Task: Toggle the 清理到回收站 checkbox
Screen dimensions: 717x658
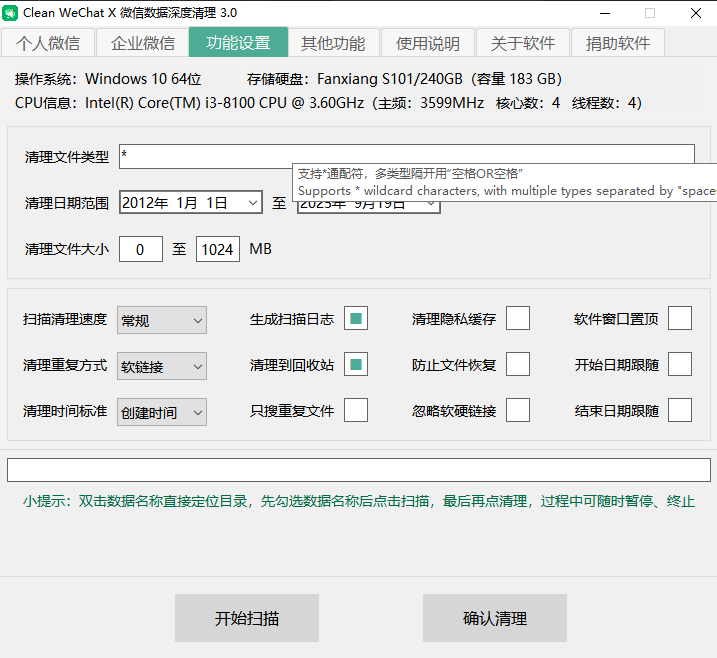Action: coord(356,364)
